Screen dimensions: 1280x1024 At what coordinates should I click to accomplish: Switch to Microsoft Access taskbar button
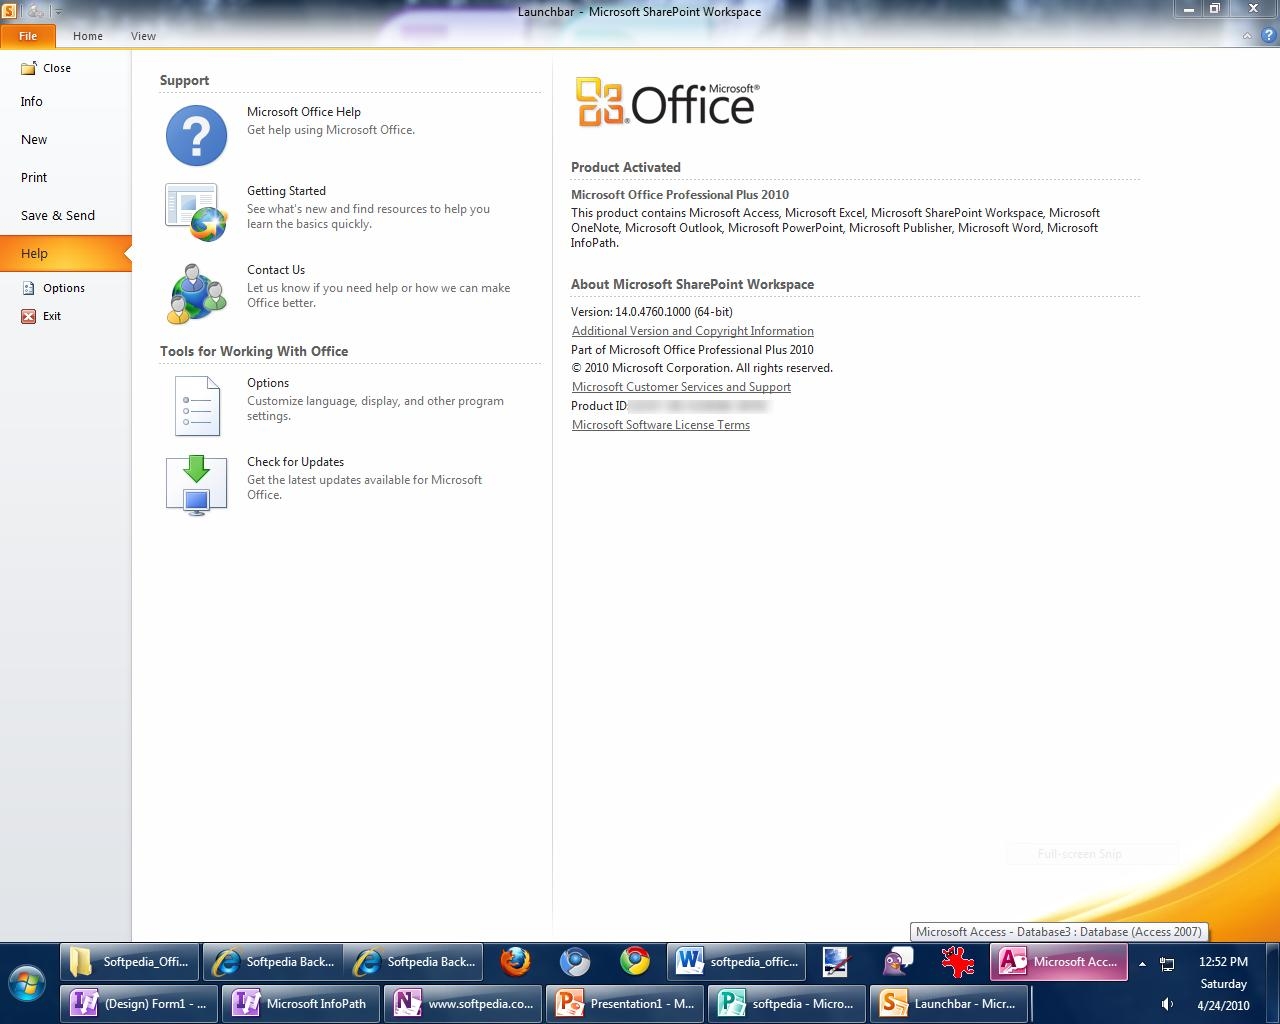pos(1059,962)
